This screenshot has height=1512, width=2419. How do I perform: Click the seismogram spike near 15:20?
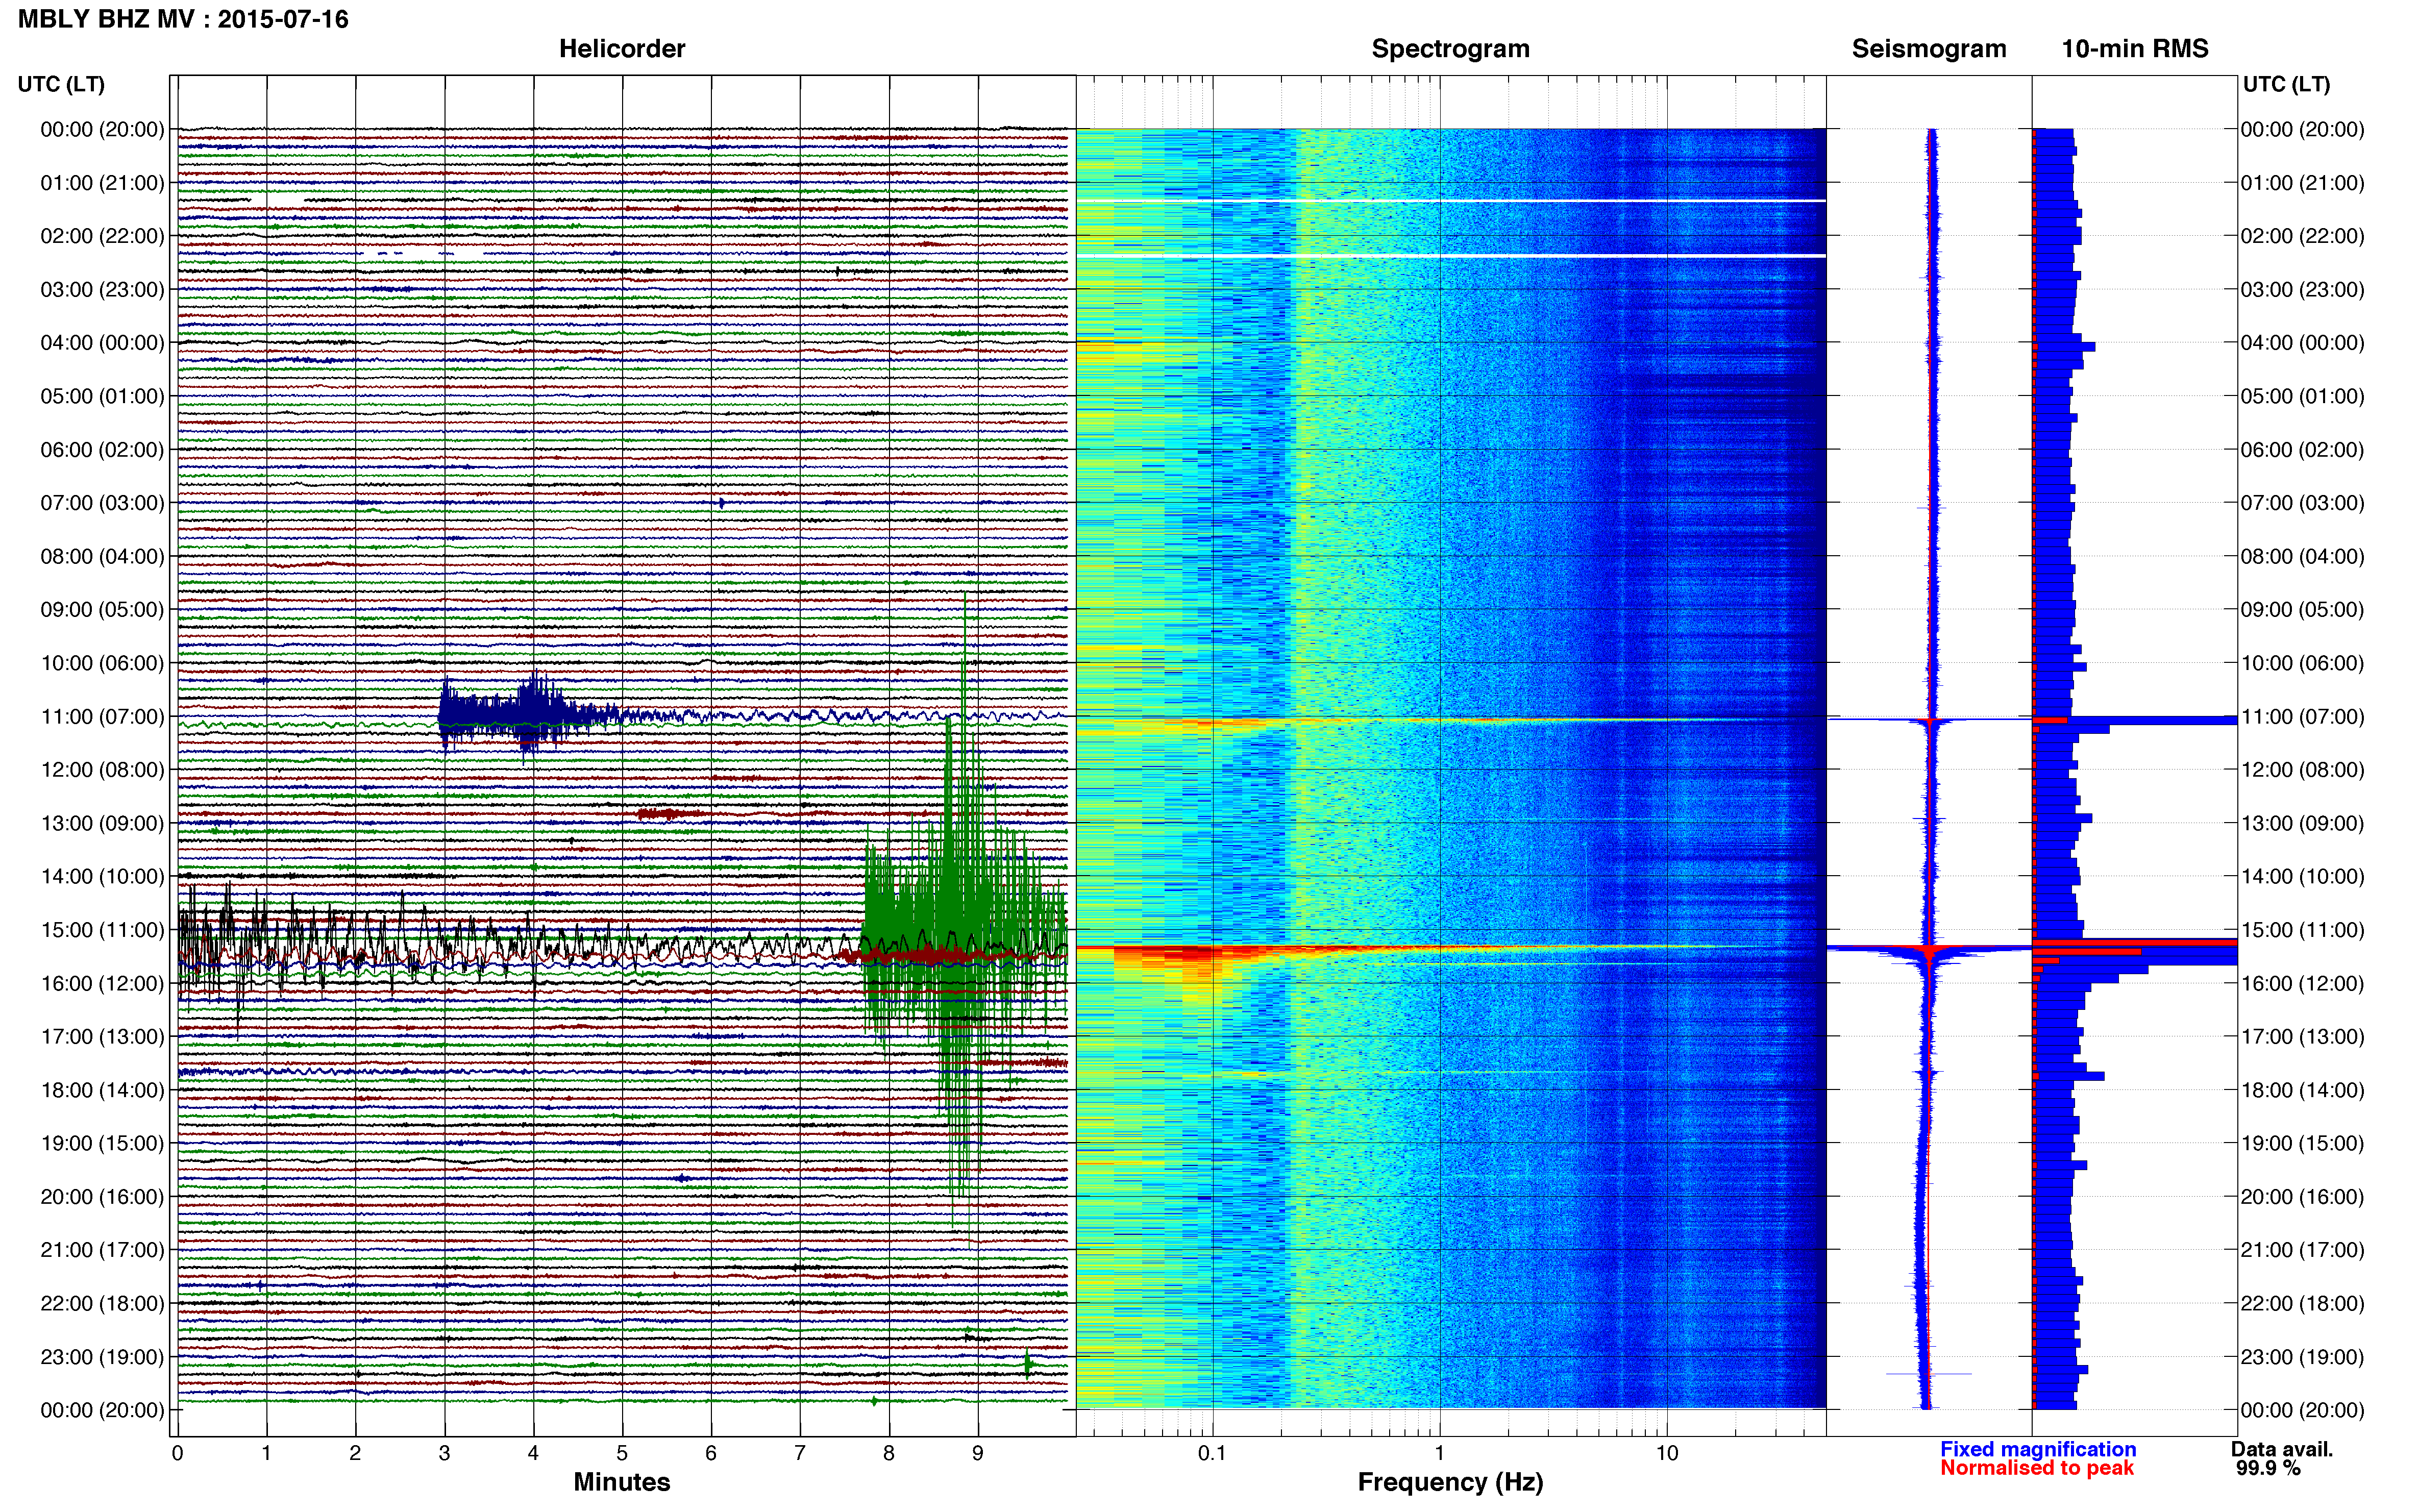tap(1930, 948)
